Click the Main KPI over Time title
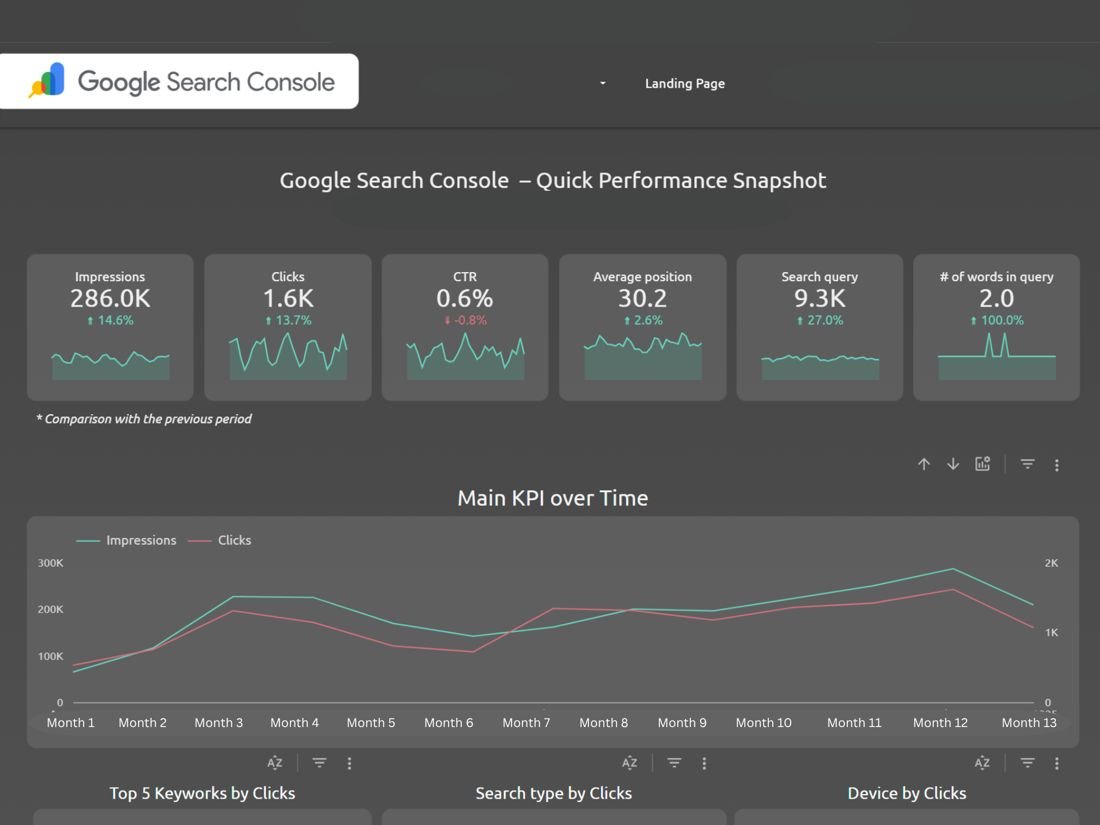The height and width of the screenshot is (825, 1100). pos(553,498)
